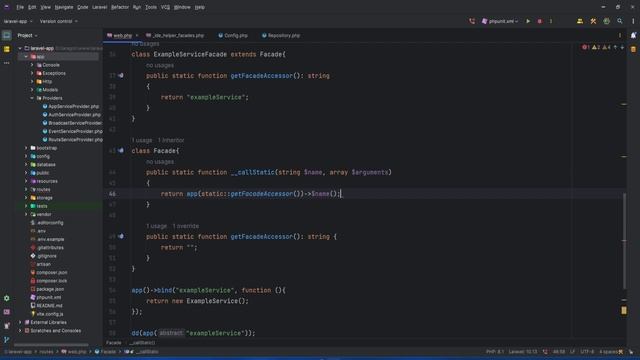Screen dimensions: 640x360
Task: Click the 4 spaces indent status widget
Action: [608, 351]
